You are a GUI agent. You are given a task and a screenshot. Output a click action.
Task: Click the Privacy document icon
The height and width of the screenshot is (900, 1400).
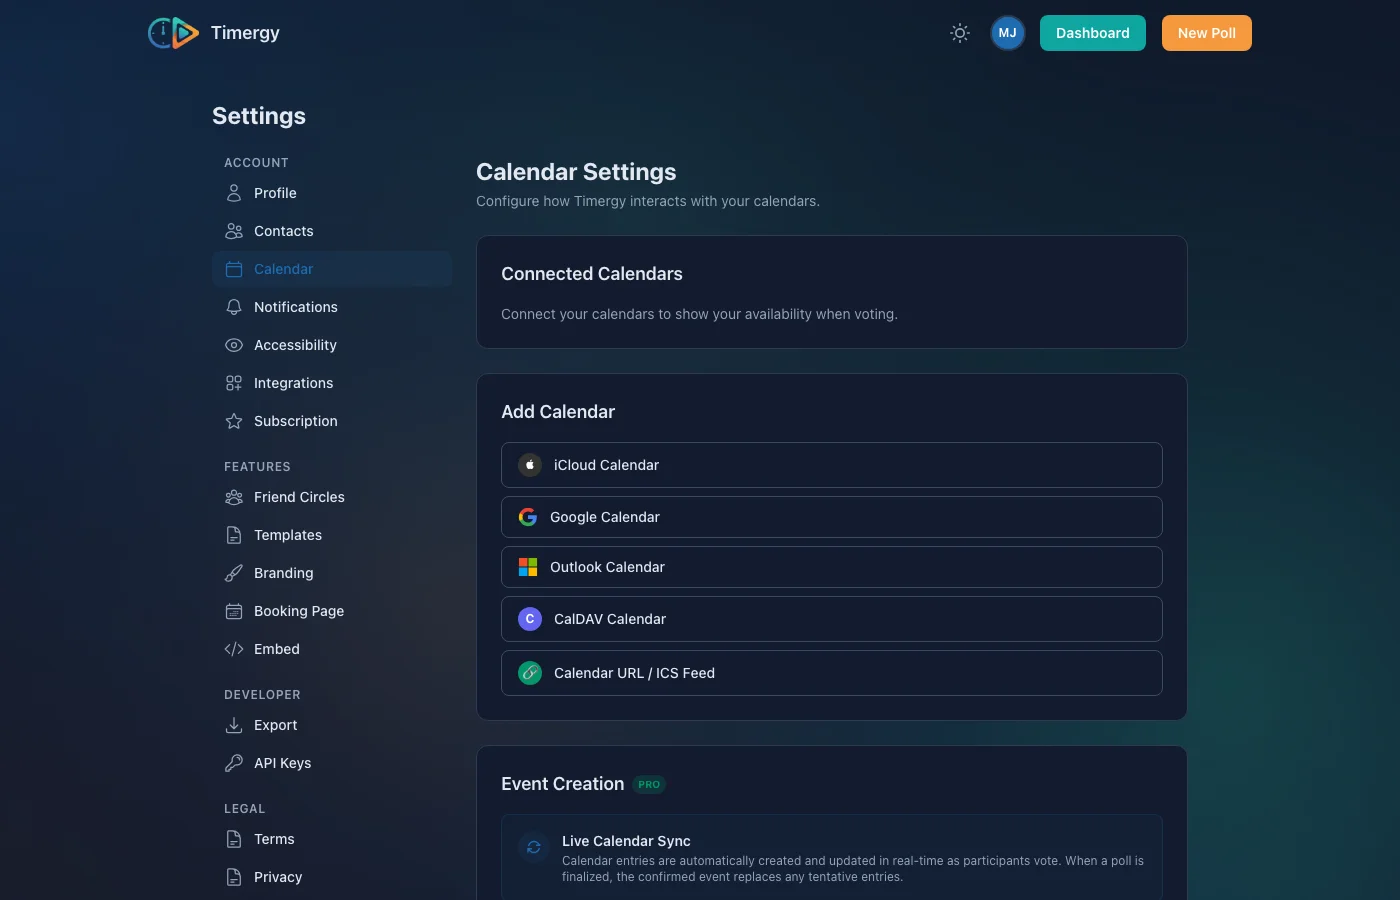(x=234, y=877)
